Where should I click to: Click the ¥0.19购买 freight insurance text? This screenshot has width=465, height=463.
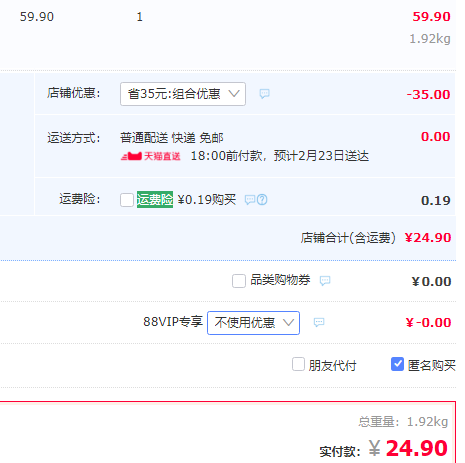207,200
